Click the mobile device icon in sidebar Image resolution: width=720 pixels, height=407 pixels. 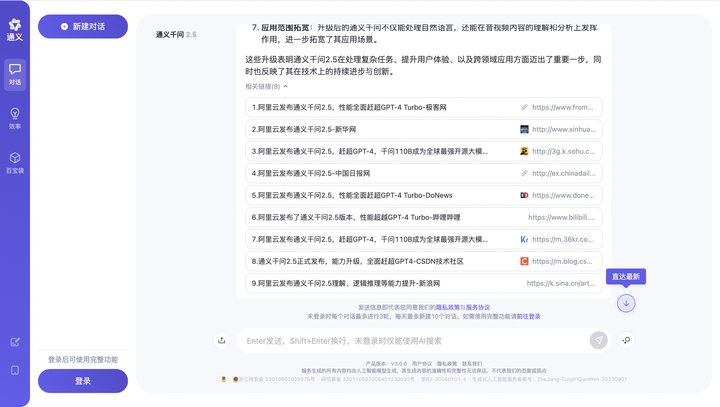[x=15, y=370]
